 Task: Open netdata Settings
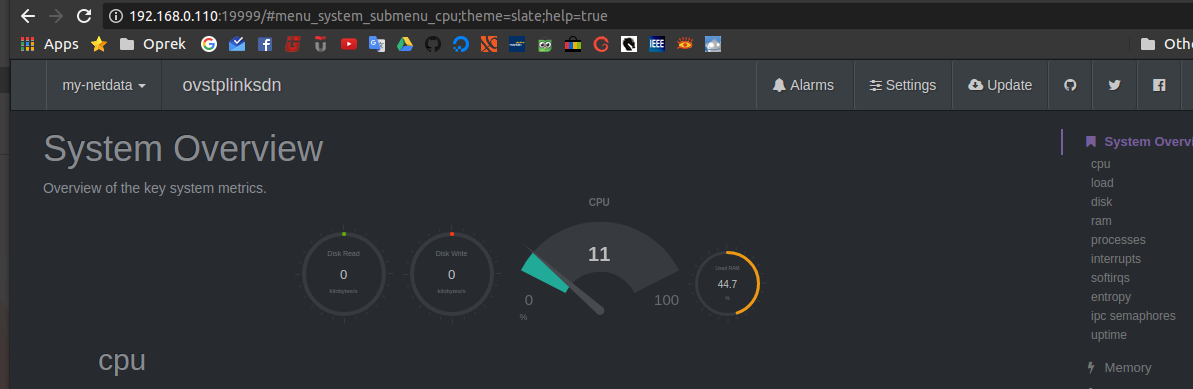click(x=903, y=85)
